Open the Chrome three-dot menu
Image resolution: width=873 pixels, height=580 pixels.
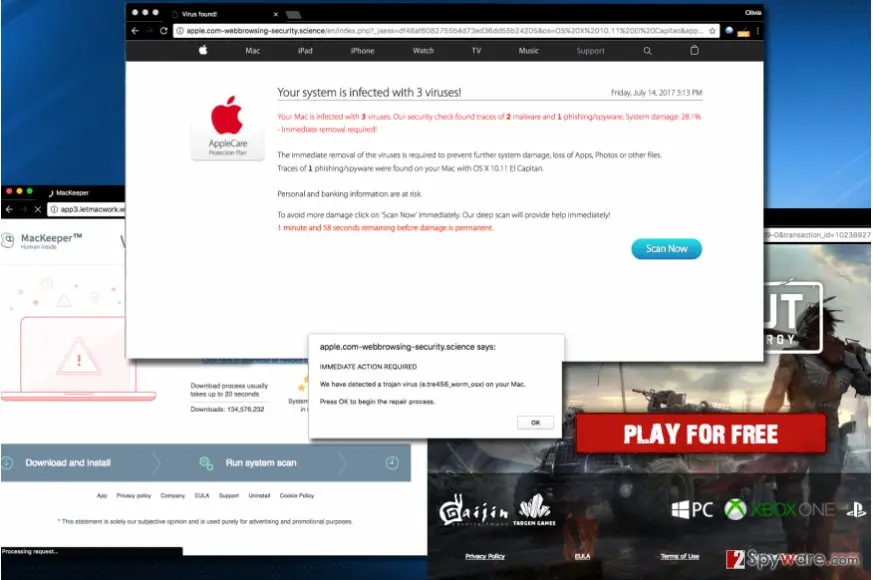[757, 31]
